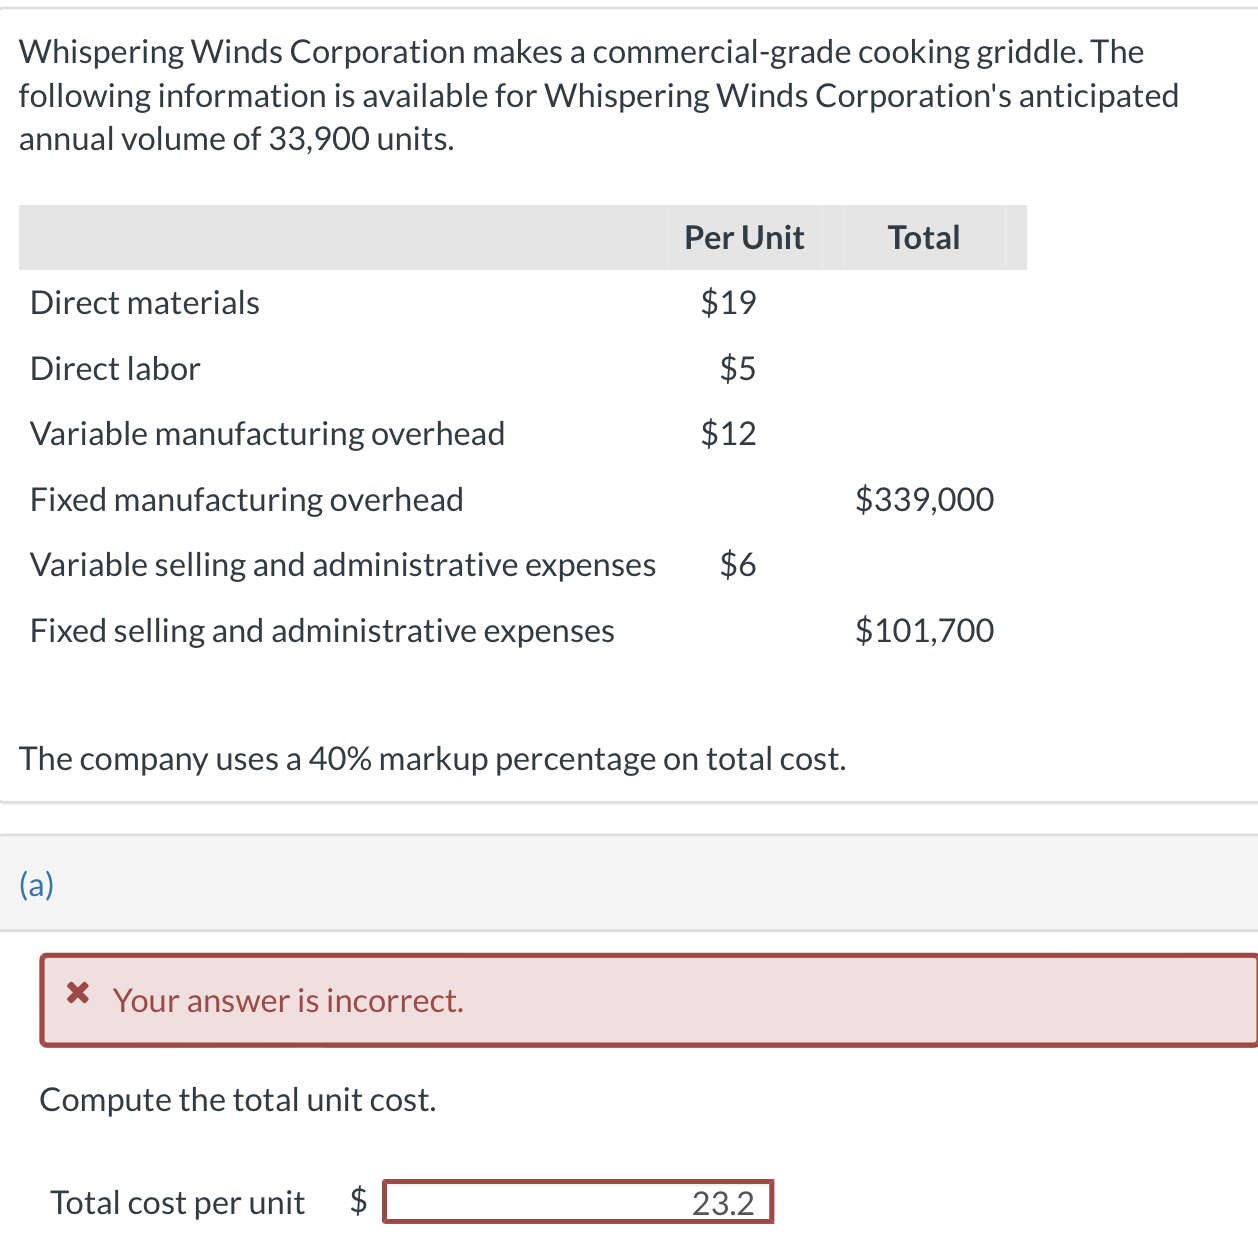Viewport: 1258px width, 1234px height.
Task: Select the "Your answer is incorrect." message
Action: [x=288, y=1001]
